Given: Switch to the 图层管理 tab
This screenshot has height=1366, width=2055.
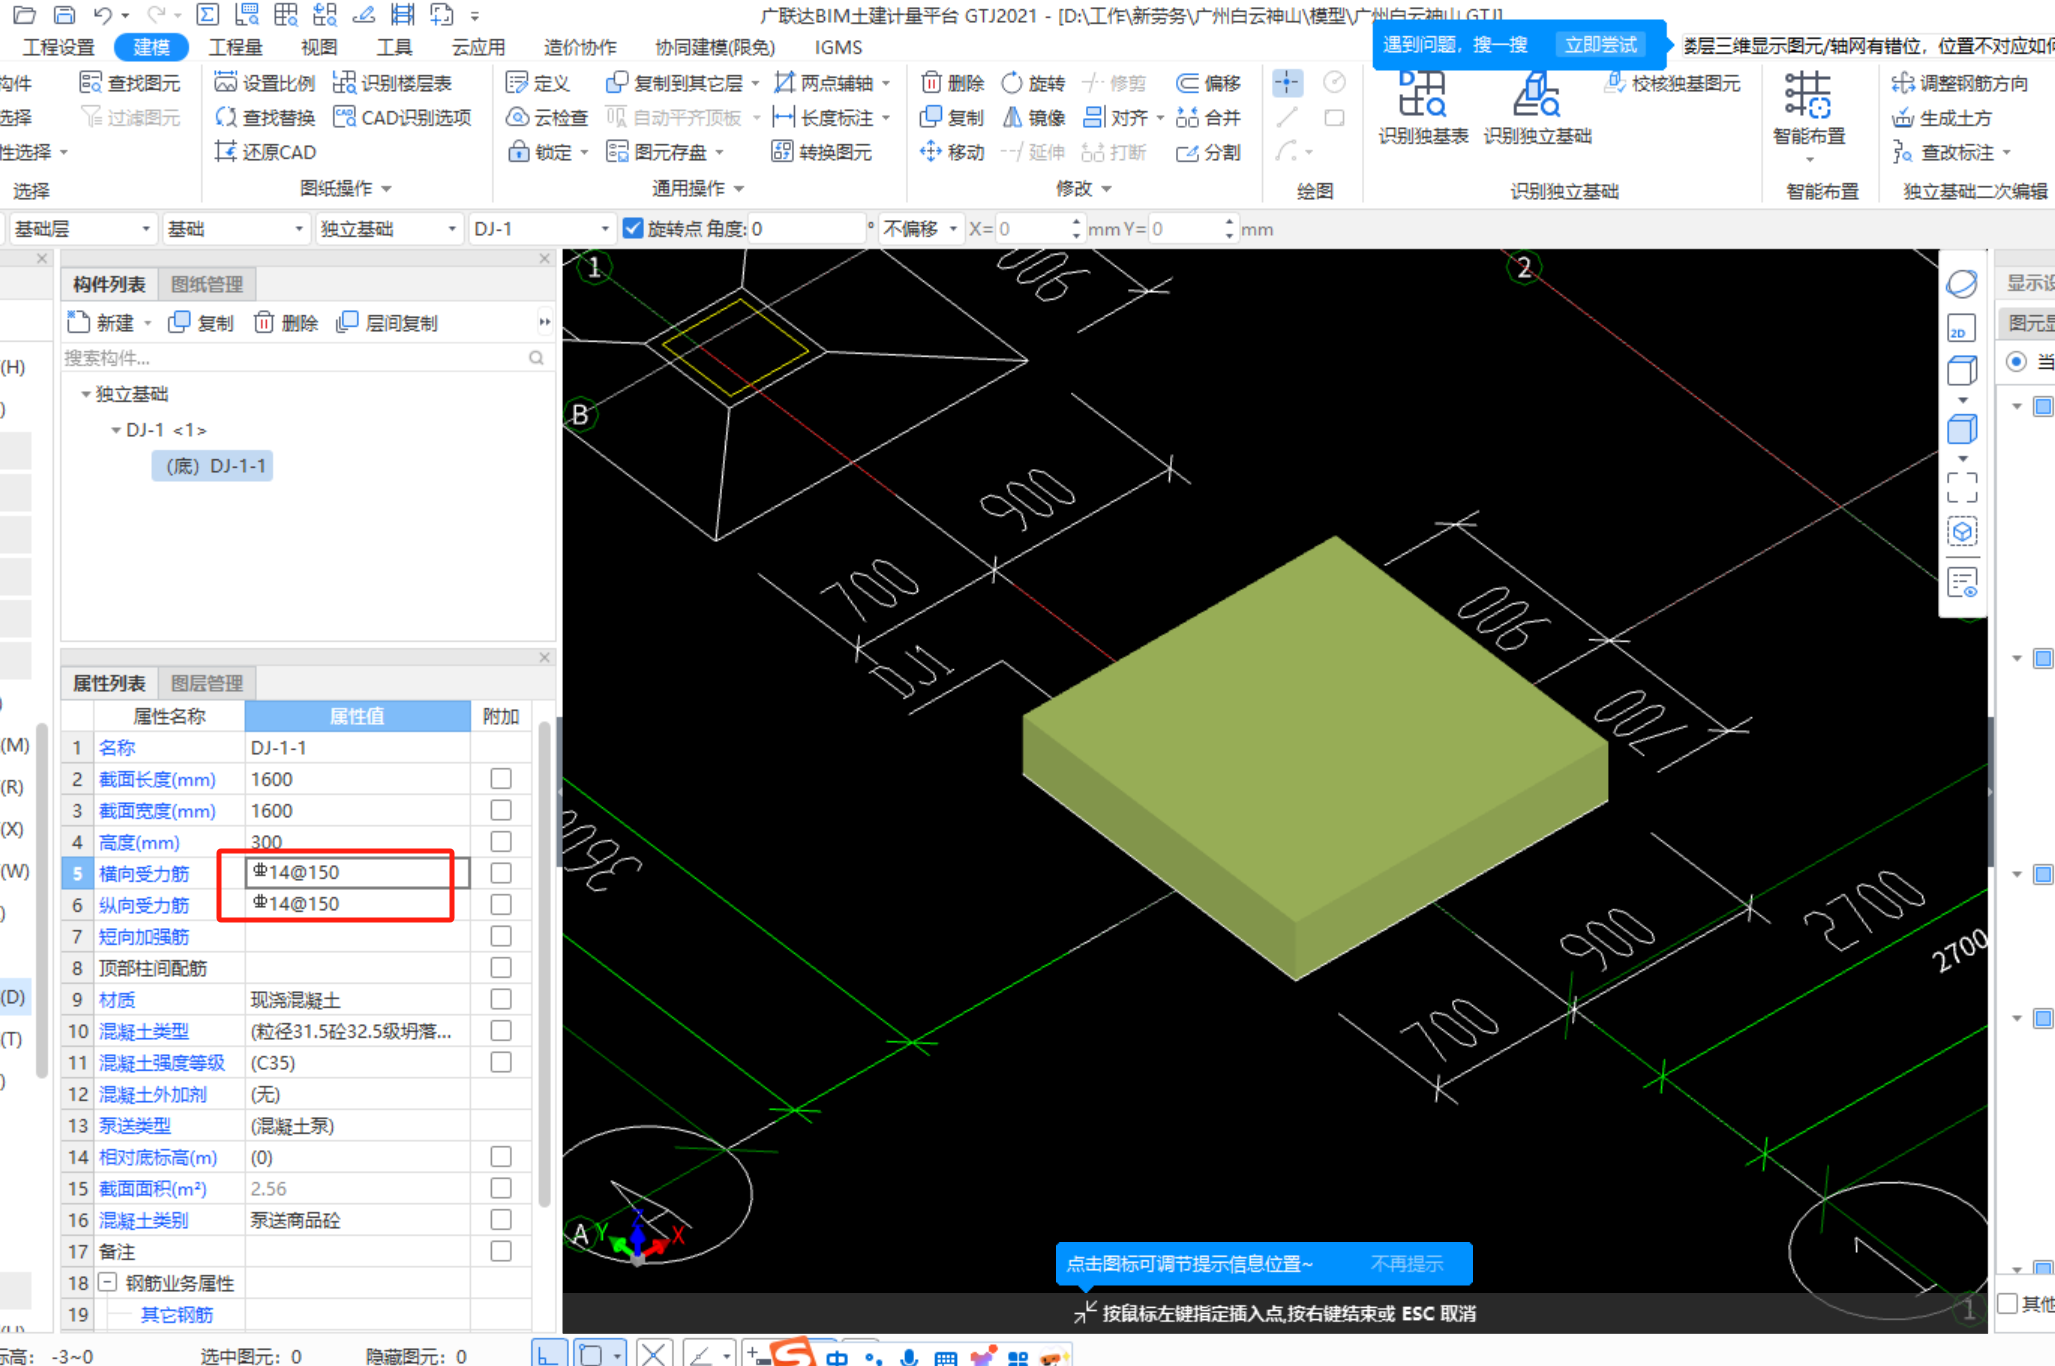Looking at the screenshot, I should (207, 683).
